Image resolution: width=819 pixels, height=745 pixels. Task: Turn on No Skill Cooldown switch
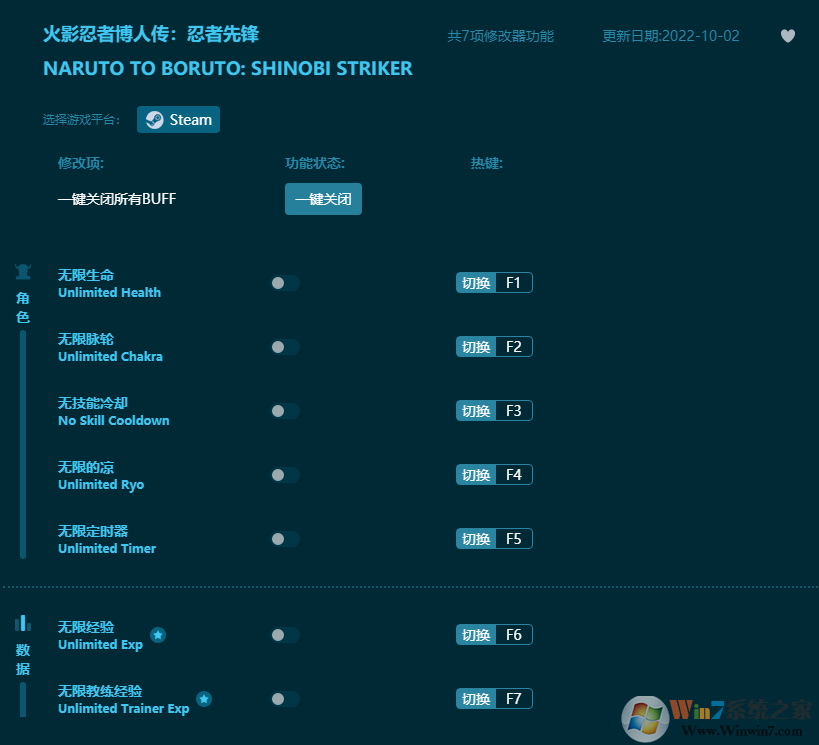coord(285,411)
